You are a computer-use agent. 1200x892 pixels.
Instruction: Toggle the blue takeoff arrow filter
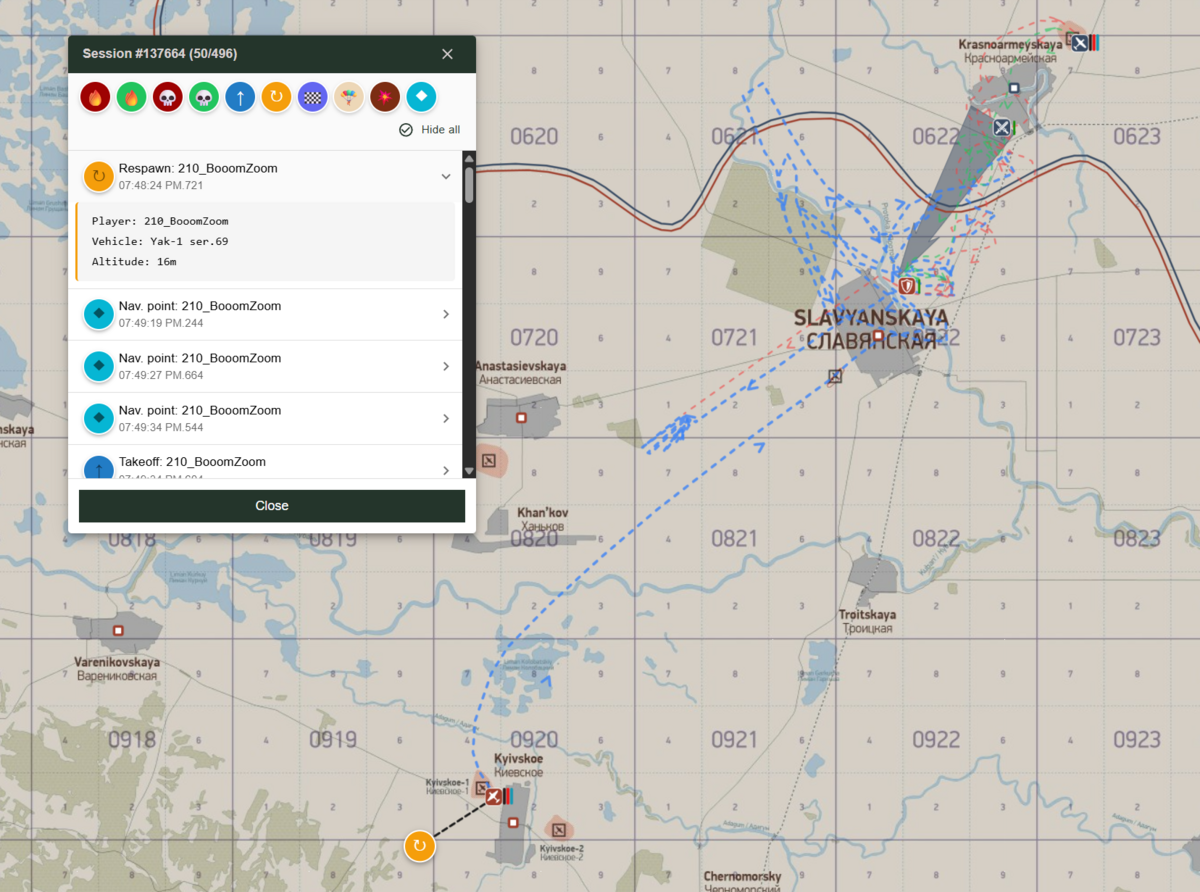click(240, 97)
